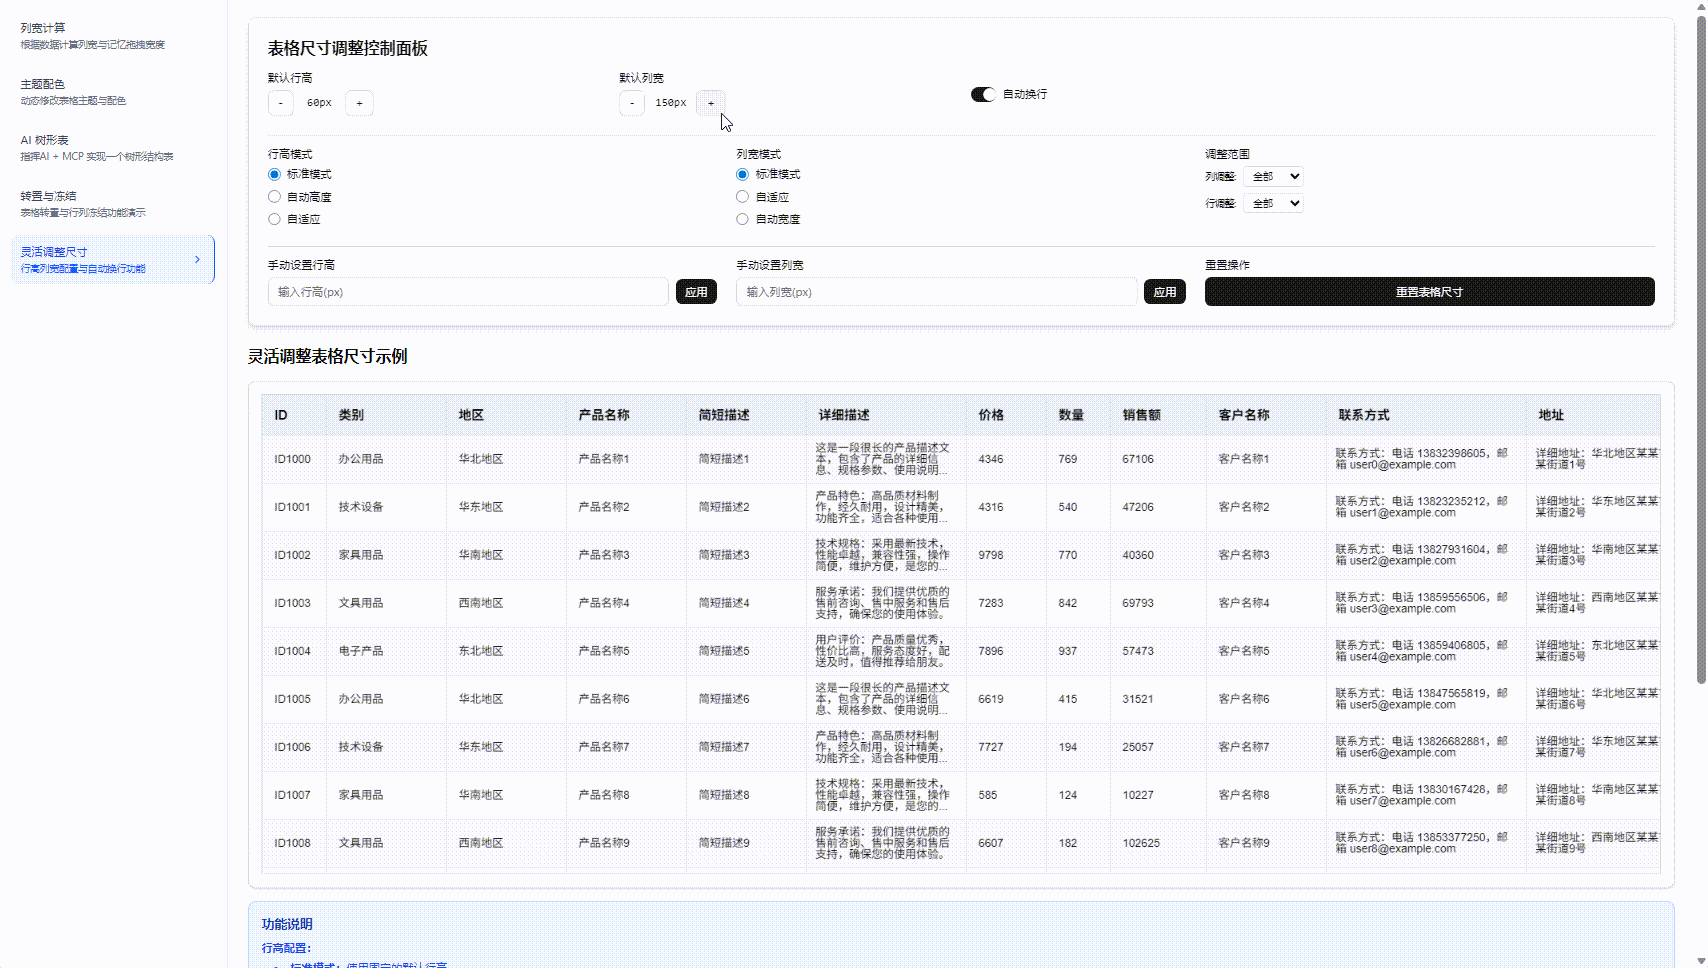This screenshot has height=968, width=1708.
Task: Click the 产品名称 column header
Action: [x=626, y=415]
